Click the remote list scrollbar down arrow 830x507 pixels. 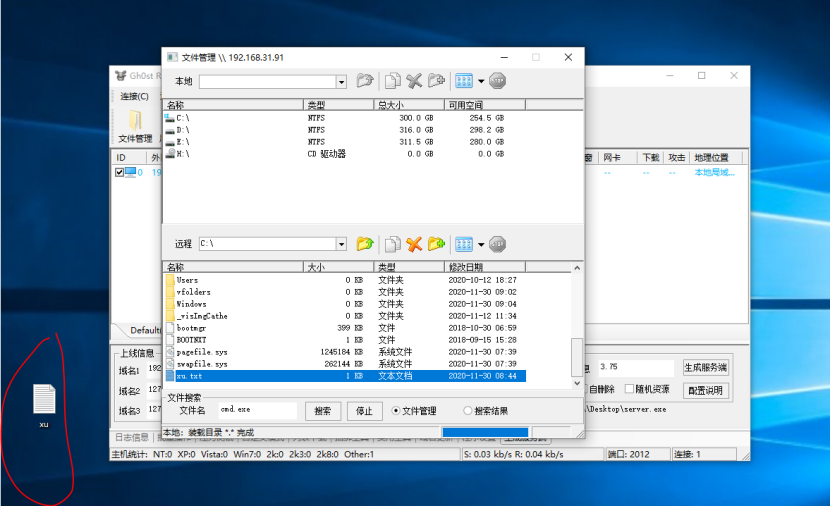pos(577,383)
